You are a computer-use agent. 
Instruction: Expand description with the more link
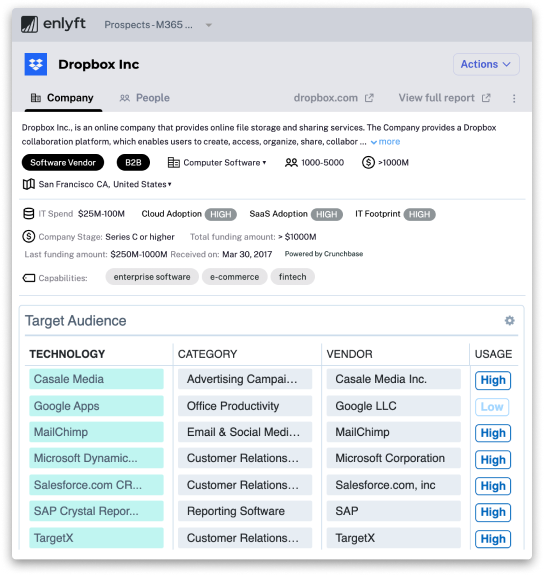[x=386, y=142]
